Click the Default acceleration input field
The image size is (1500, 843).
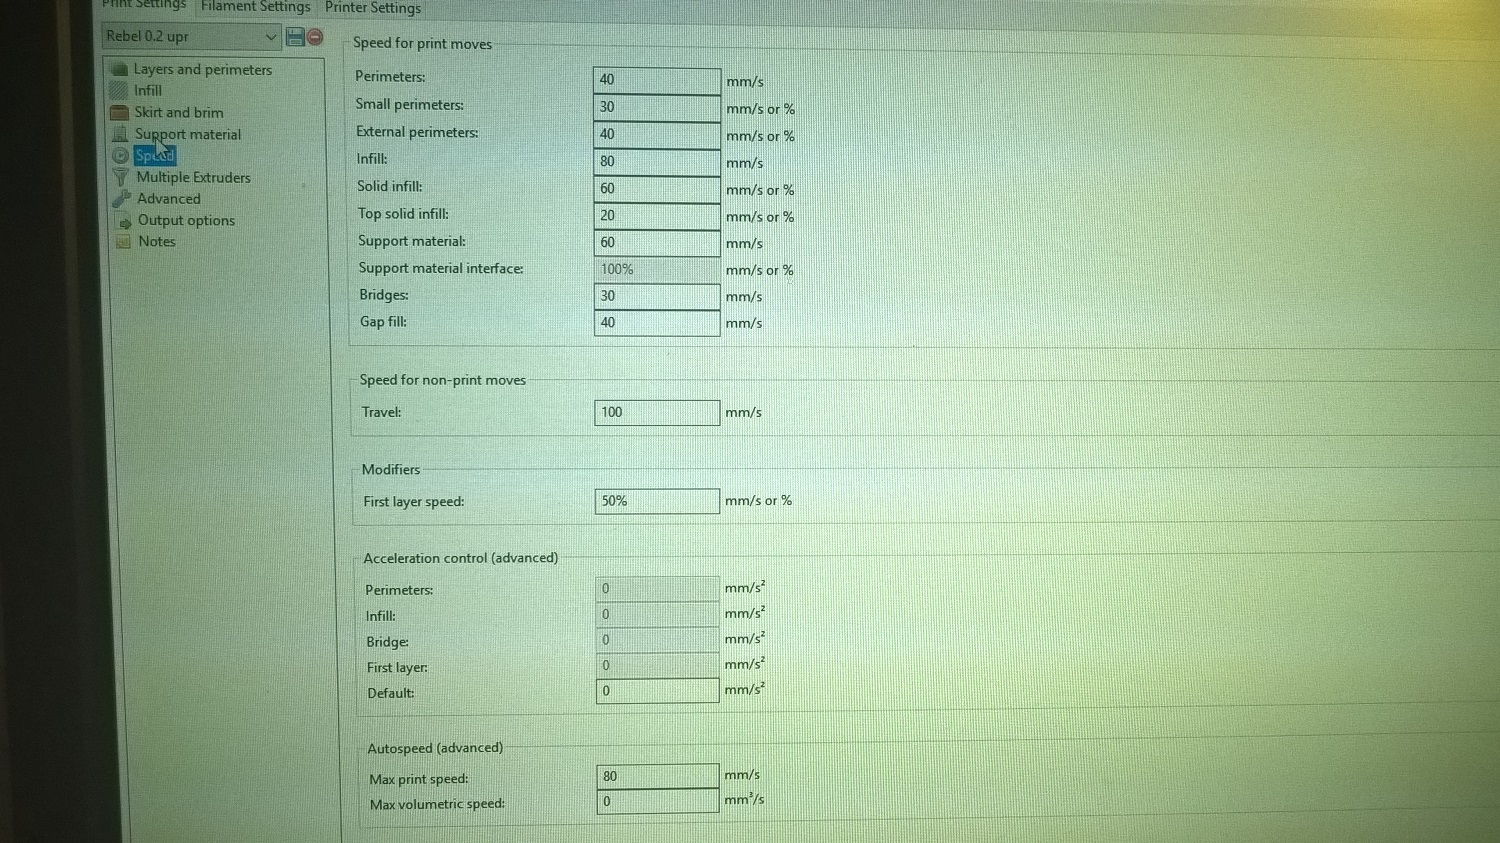657,691
